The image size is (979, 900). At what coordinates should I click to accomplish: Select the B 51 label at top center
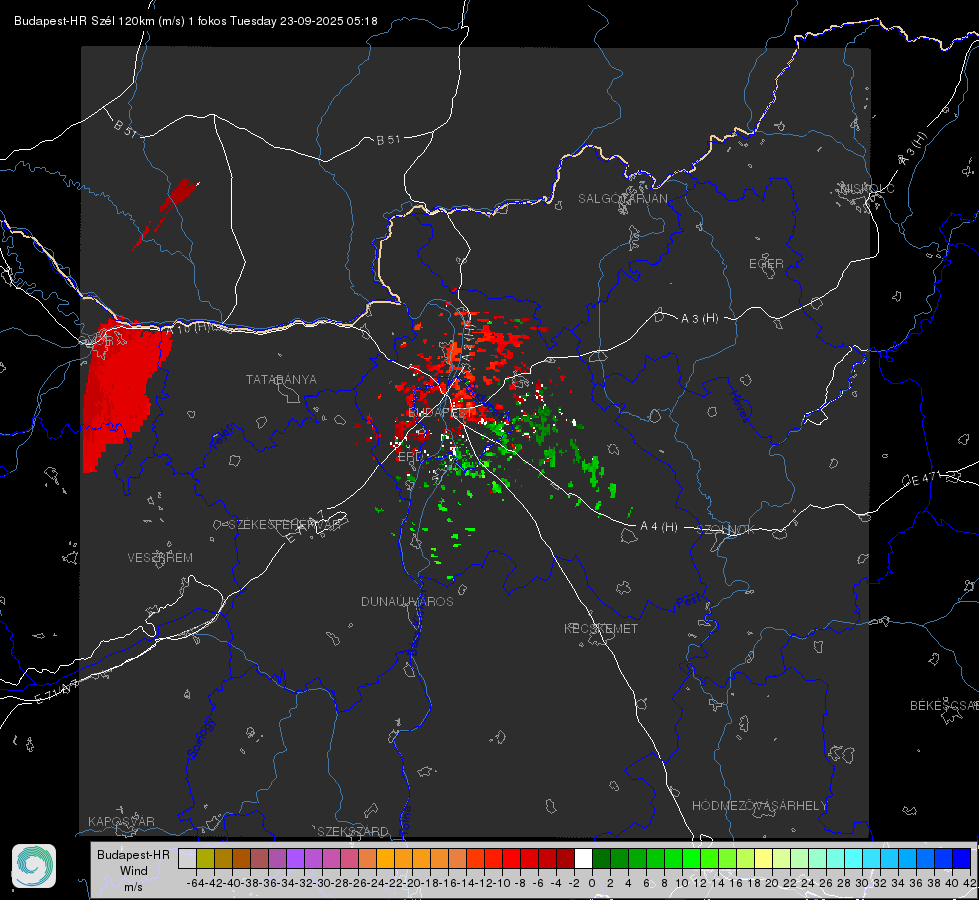[388, 140]
